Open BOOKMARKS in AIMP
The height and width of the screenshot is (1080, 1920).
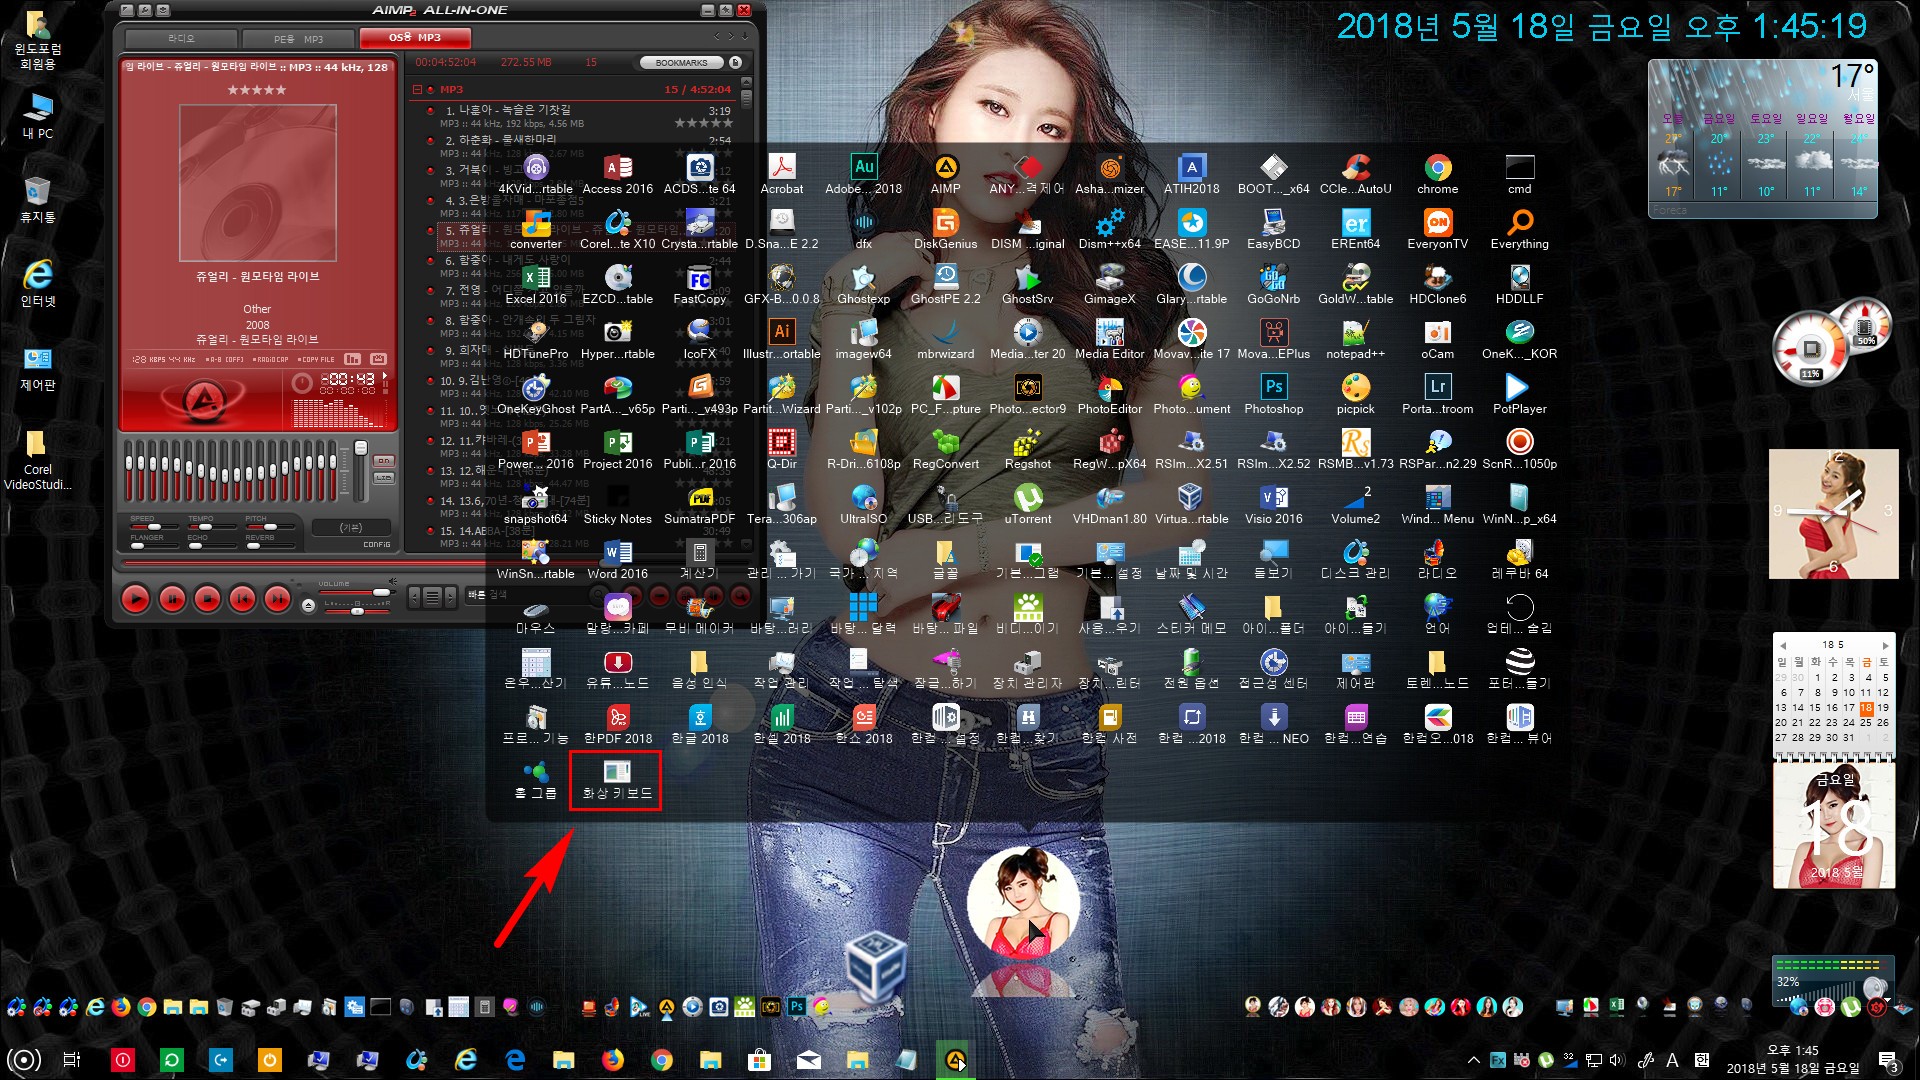[x=682, y=62]
